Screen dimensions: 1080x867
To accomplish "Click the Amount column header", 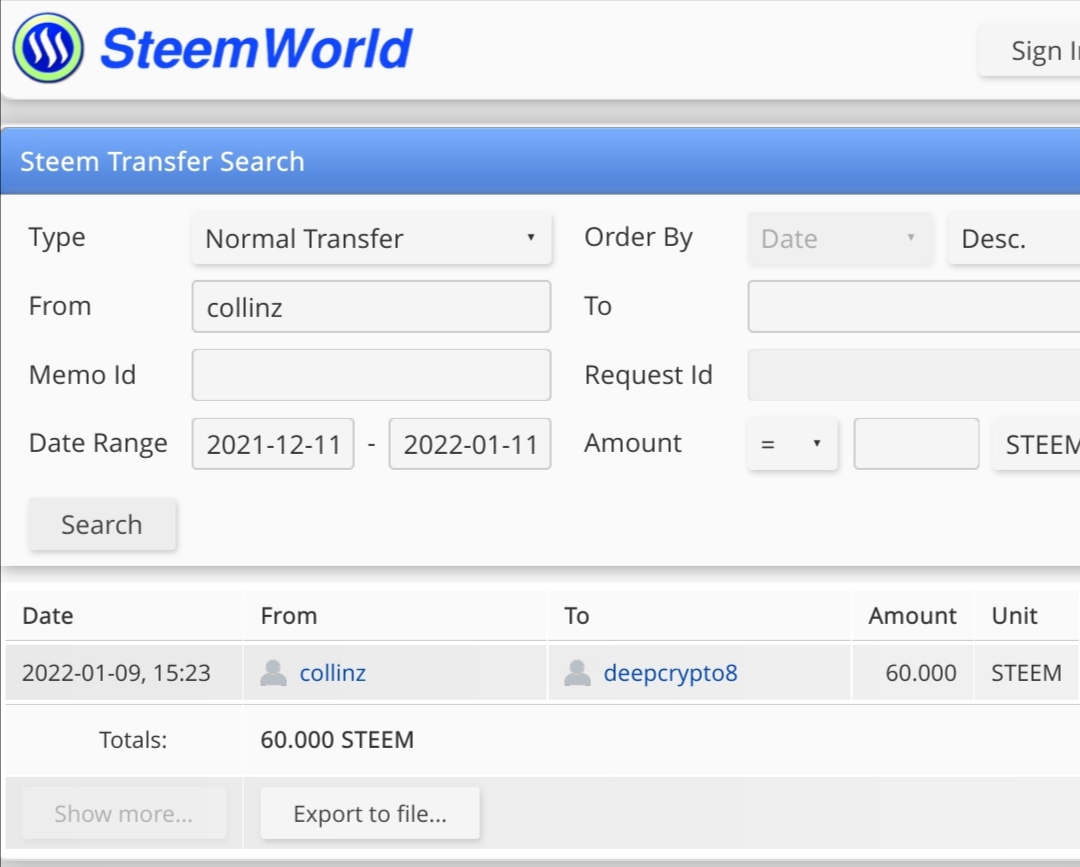I will (x=913, y=616).
